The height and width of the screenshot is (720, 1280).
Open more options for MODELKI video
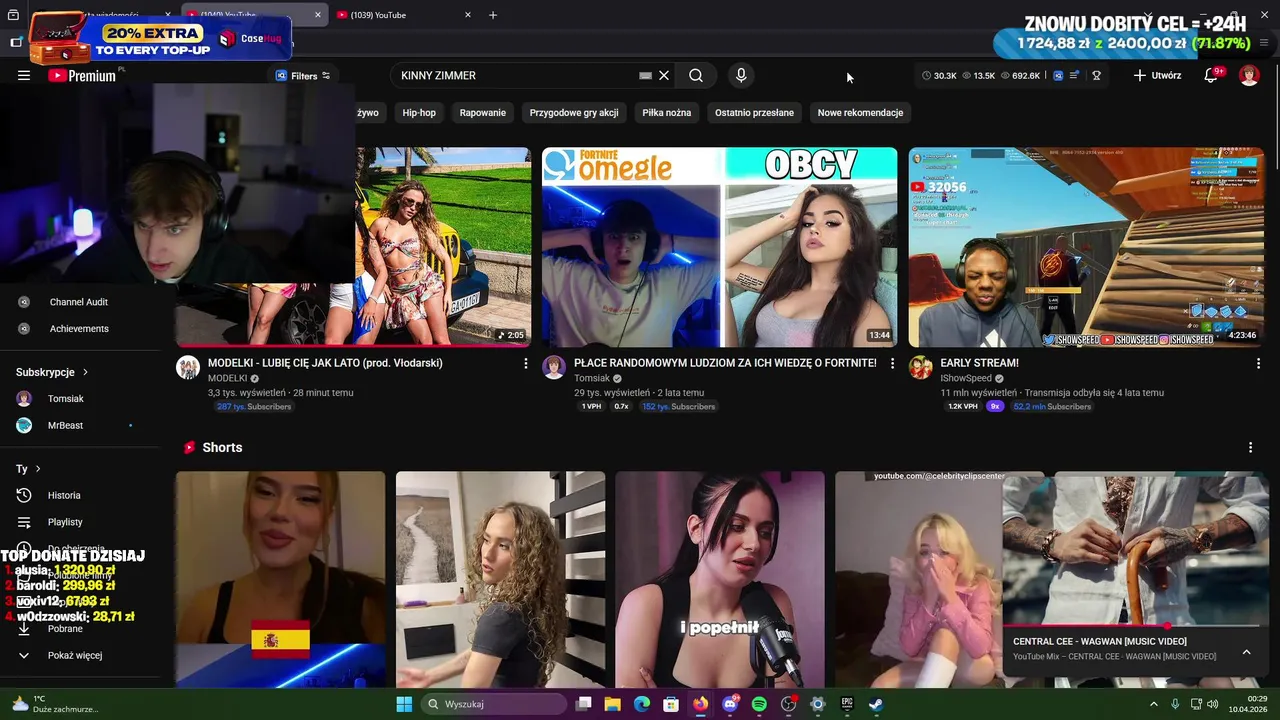coord(525,364)
